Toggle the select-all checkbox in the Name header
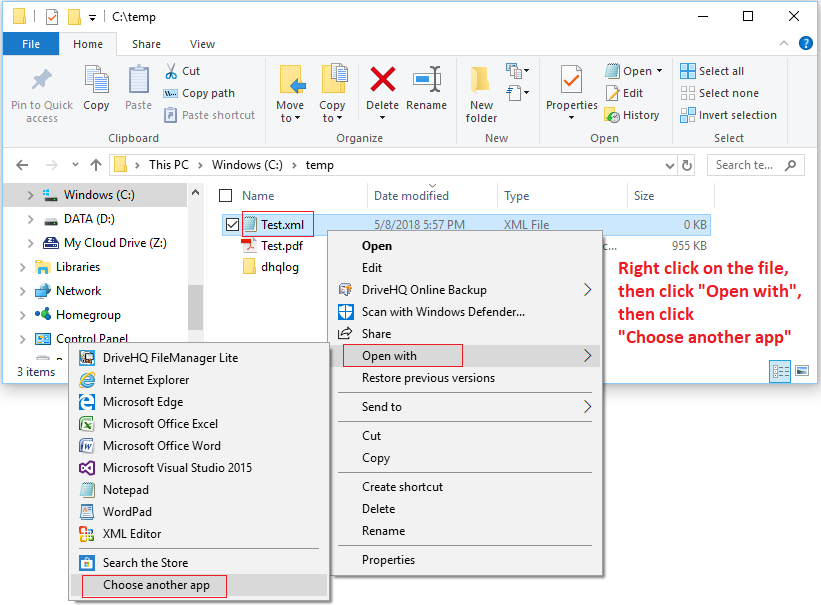 pos(225,196)
